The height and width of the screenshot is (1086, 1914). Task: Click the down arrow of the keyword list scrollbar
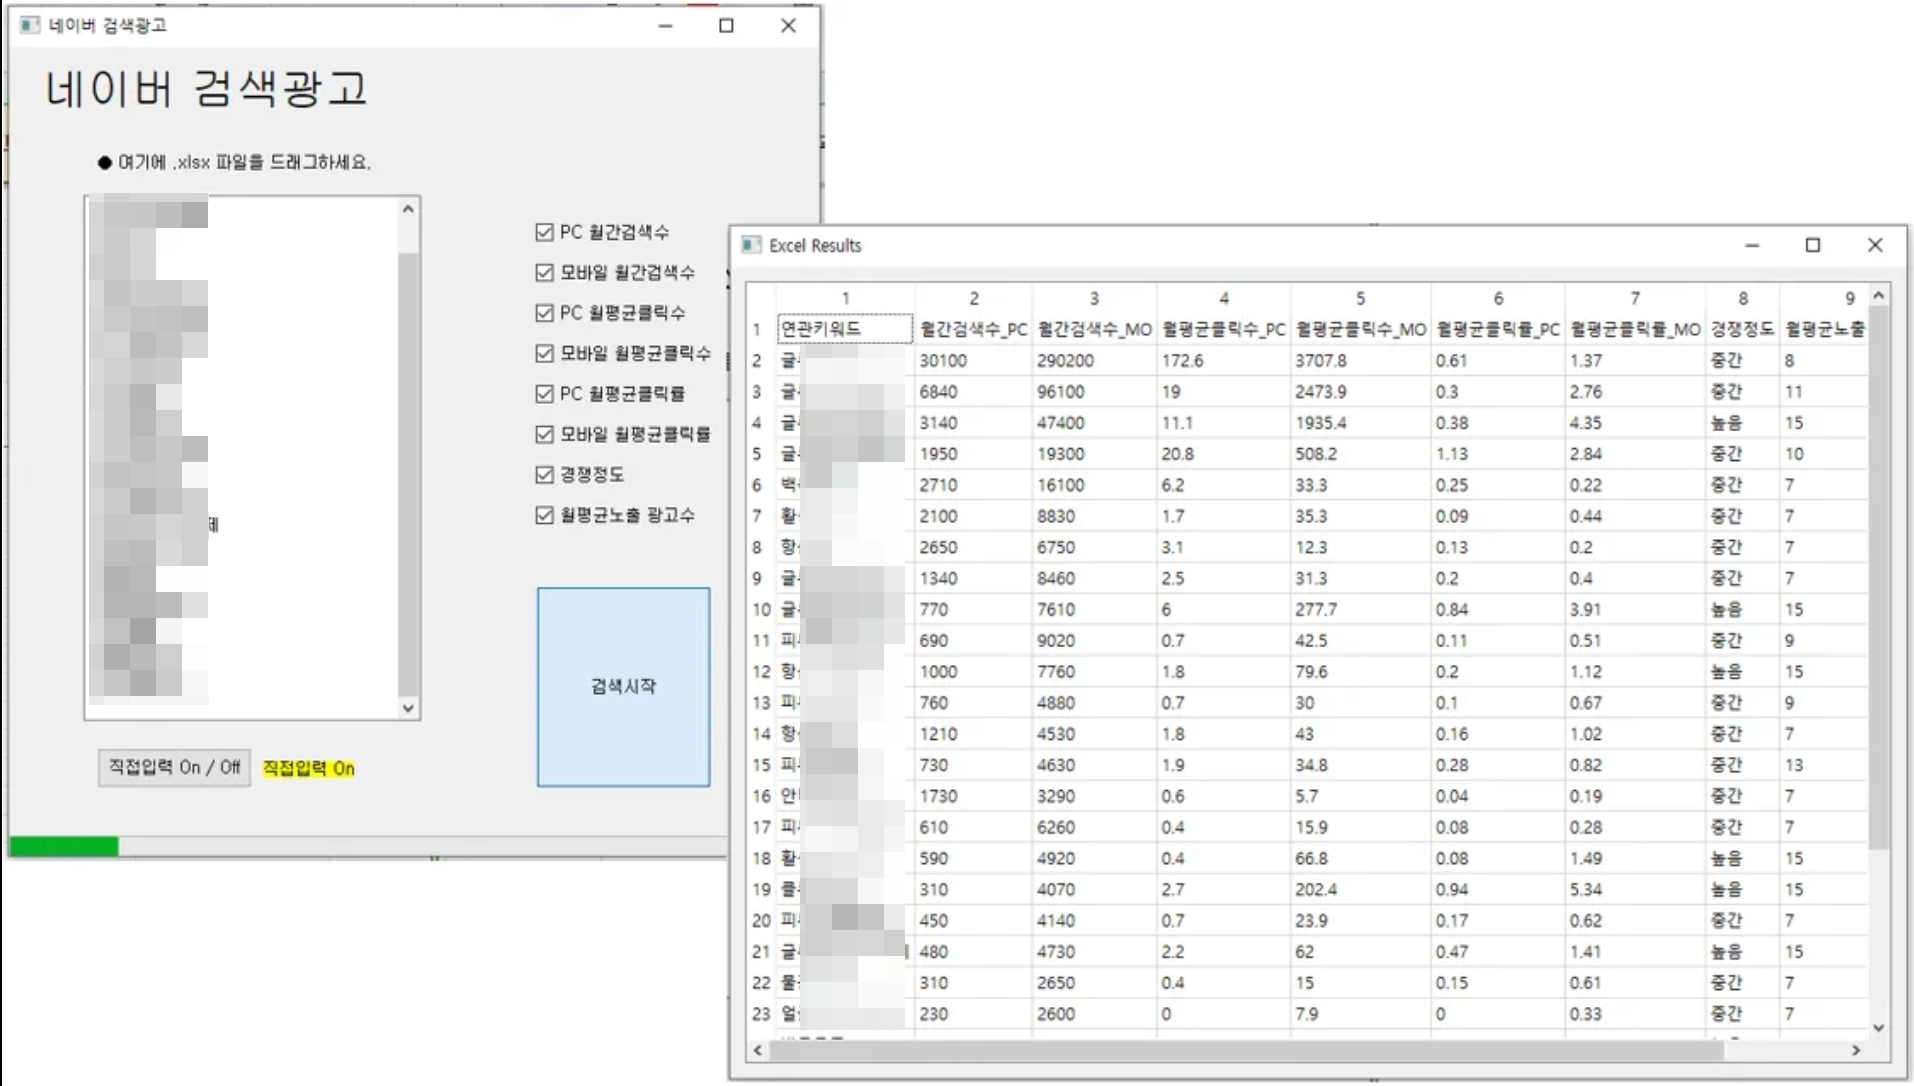click(408, 708)
